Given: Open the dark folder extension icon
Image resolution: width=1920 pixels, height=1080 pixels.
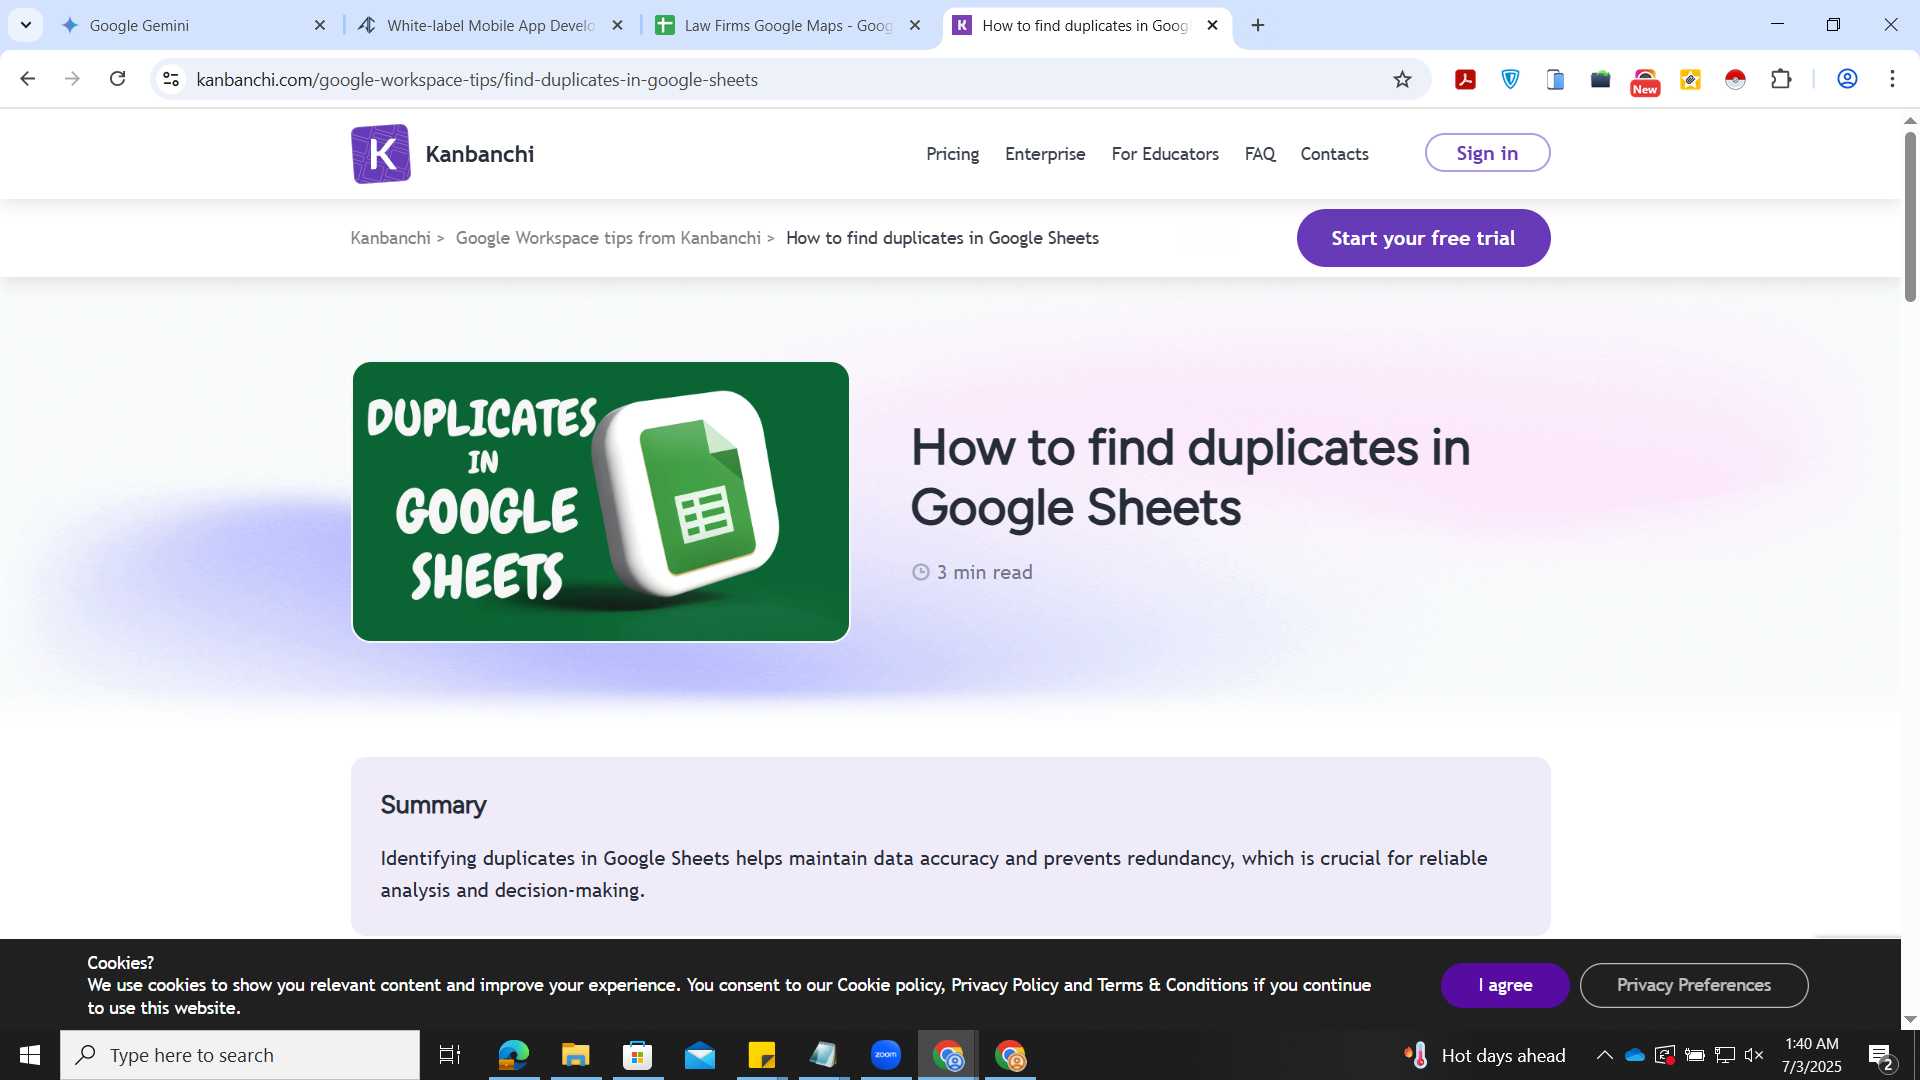Looking at the screenshot, I should pos(1601,79).
